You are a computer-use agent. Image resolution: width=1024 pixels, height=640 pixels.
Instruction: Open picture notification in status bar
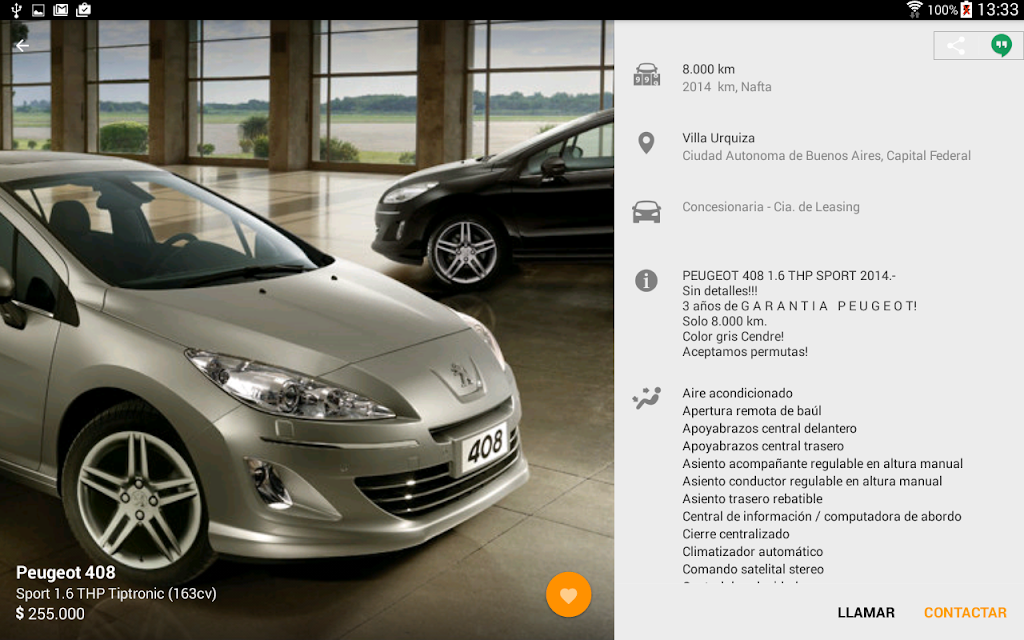tap(39, 10)
